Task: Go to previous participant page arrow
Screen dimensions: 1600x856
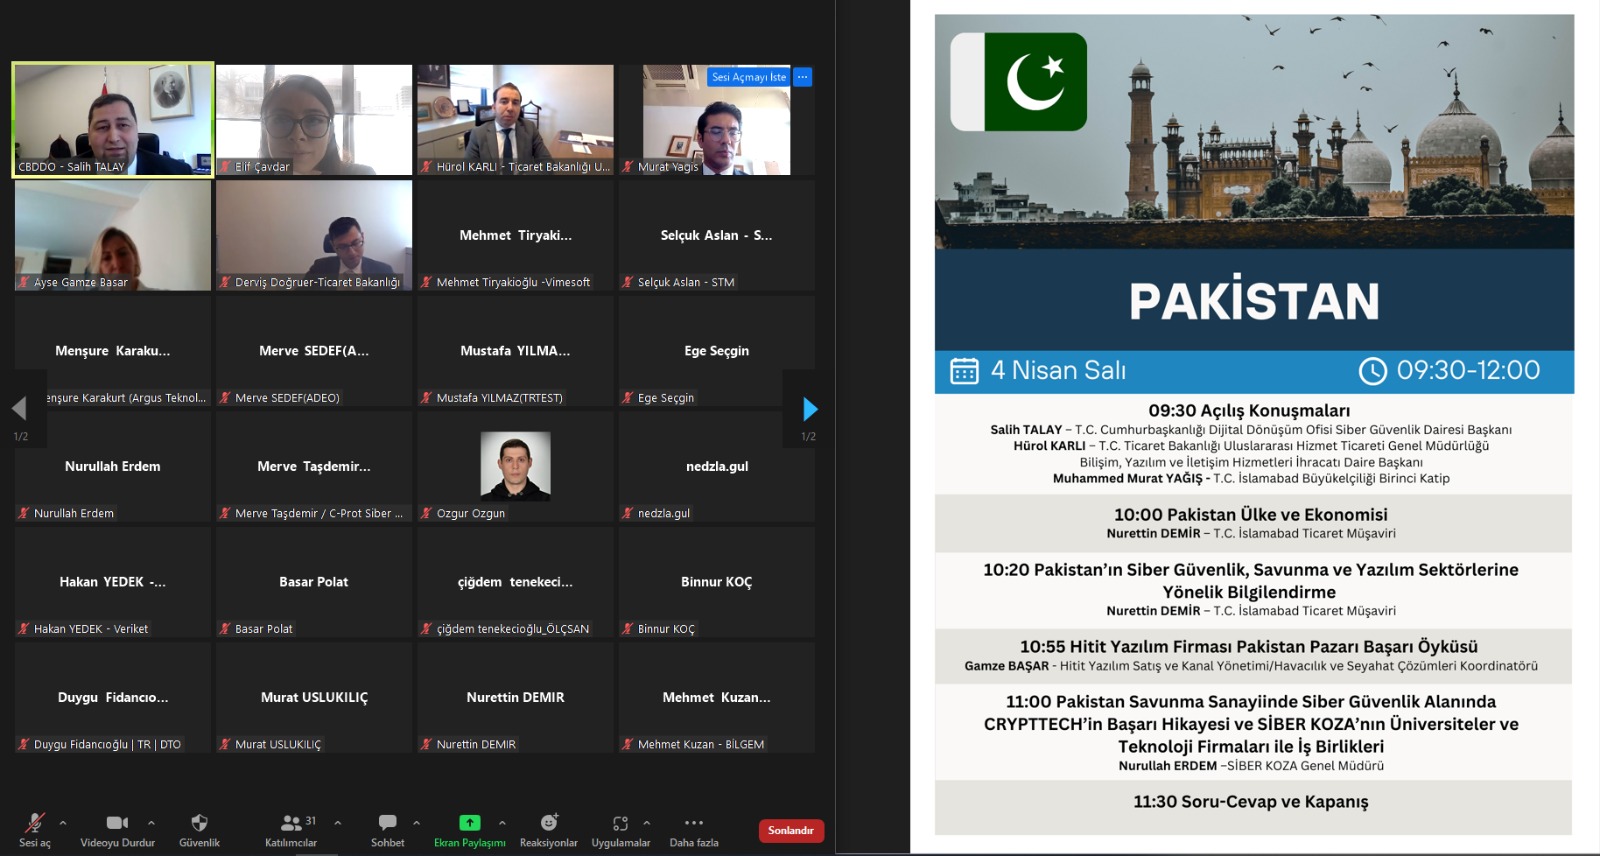Action: (19, 409)
